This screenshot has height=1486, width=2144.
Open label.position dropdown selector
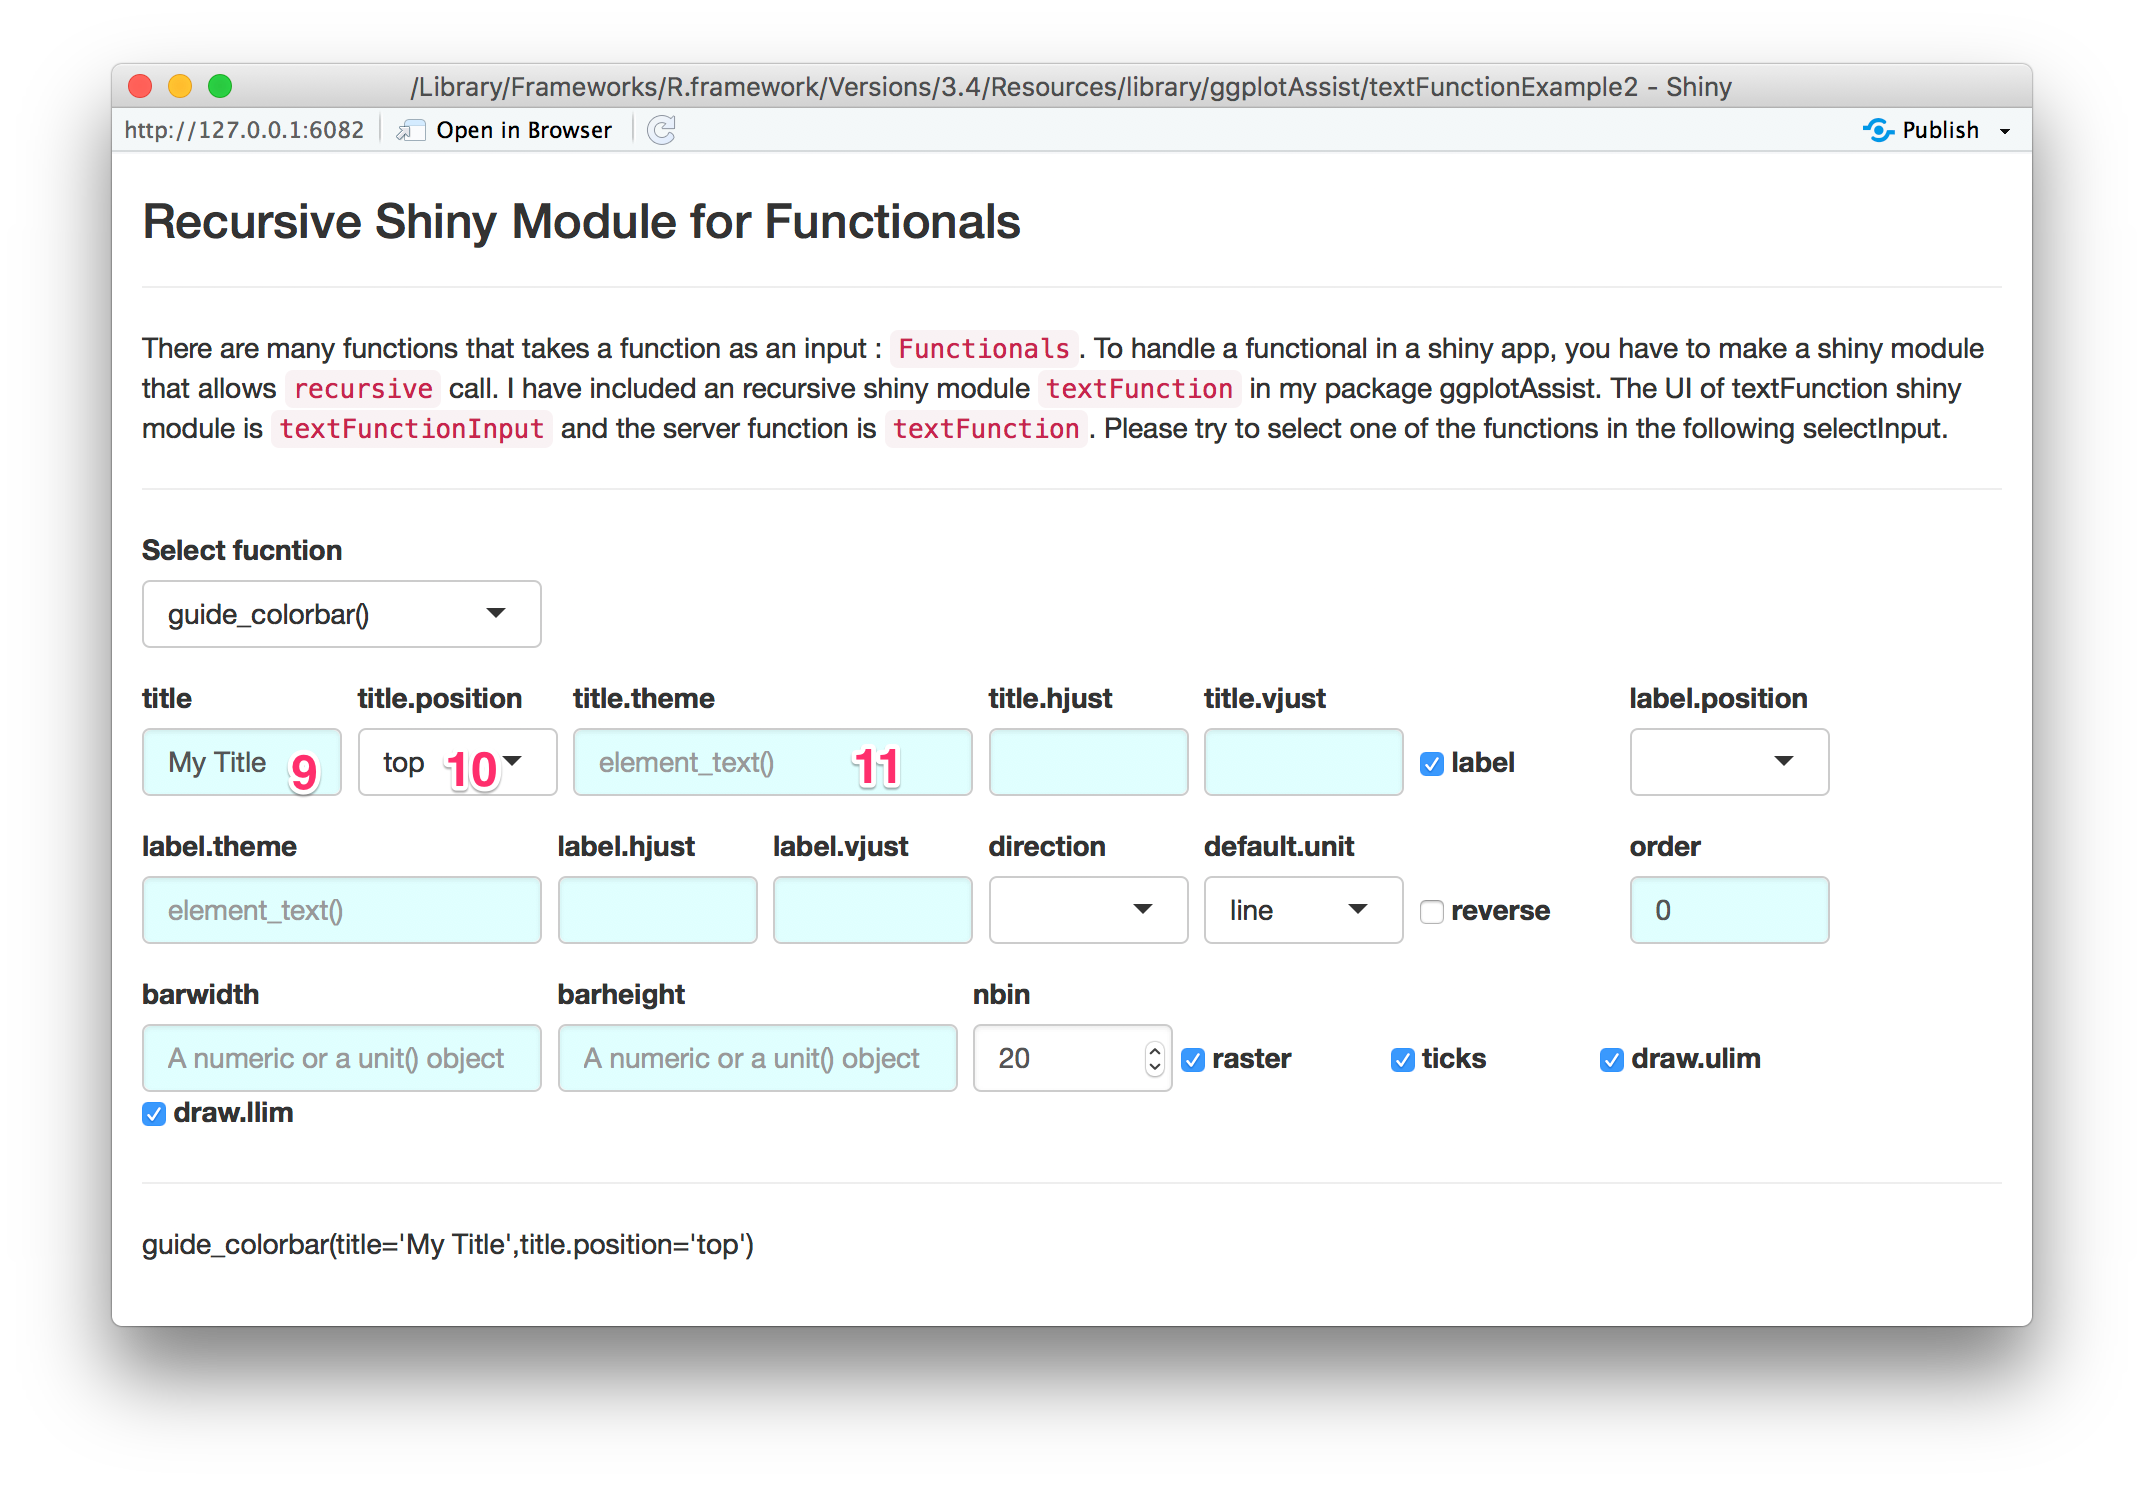click(1725, 761)
